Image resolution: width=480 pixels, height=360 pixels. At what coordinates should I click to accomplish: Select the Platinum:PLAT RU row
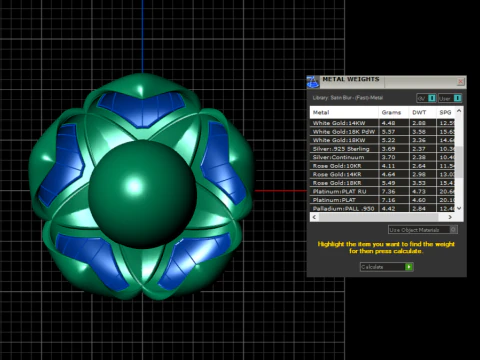(x=382, y=192)
